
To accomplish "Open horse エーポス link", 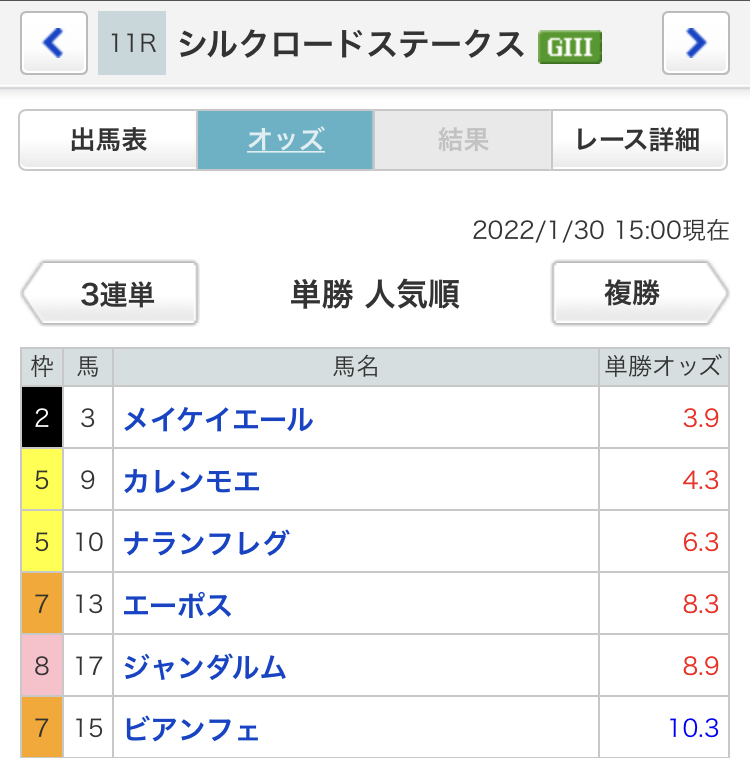I will pos(177,604).
